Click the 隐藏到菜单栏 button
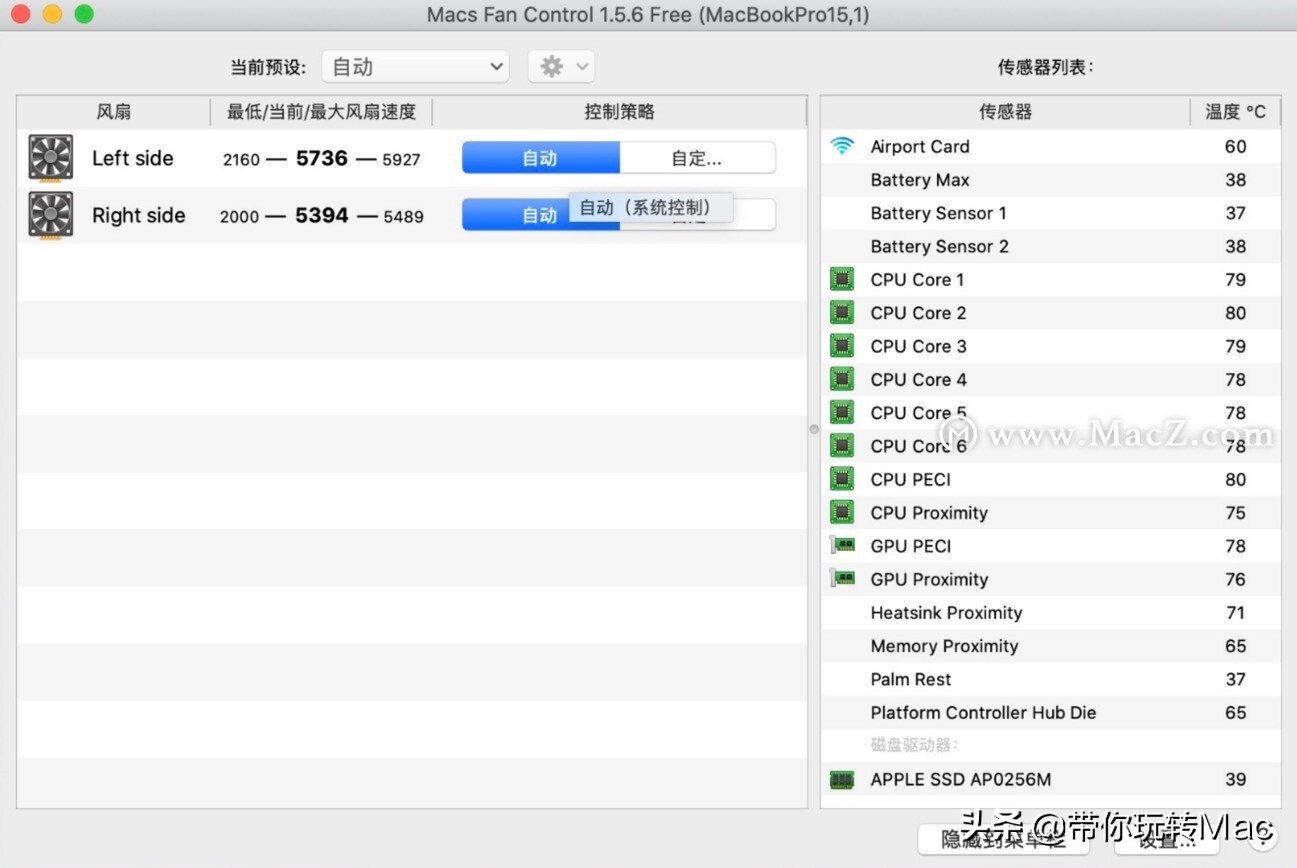The width and height of the screenshot is (1297, 868). pyautogui.click(x=1003, y=839)
